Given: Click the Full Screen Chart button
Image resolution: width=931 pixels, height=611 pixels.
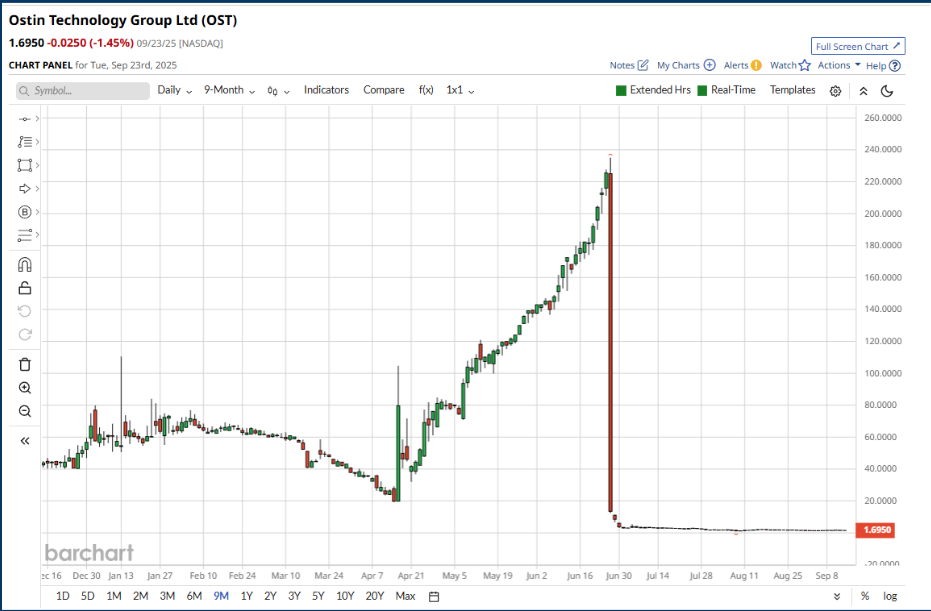Looking at the screenshot, I should pyautogui.click(x=857, y=47).
